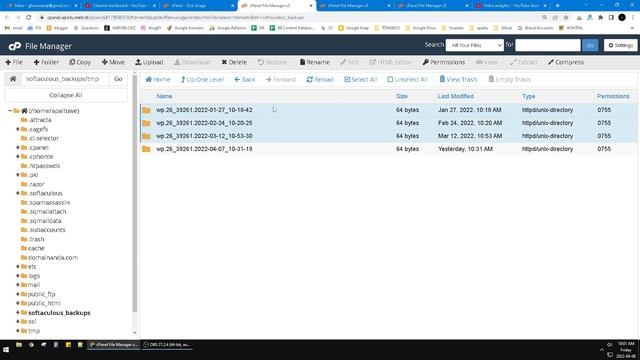Select the mail tree folder
The height and width of the screenshot is (360, 640).
click(33, 285)
